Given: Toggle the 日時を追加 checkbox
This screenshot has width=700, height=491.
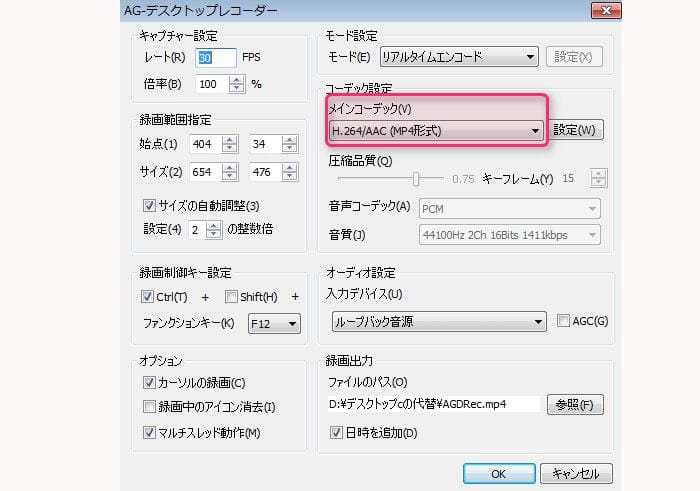Looking at the screenshot, I should pyautogui.click(x=336, y=432).
